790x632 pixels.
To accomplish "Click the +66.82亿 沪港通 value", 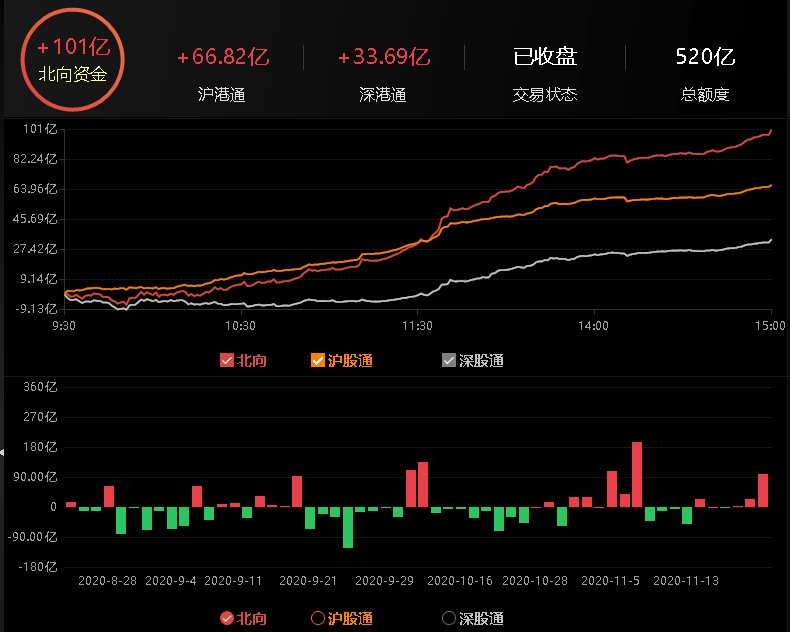I will (x=223, y=56).
